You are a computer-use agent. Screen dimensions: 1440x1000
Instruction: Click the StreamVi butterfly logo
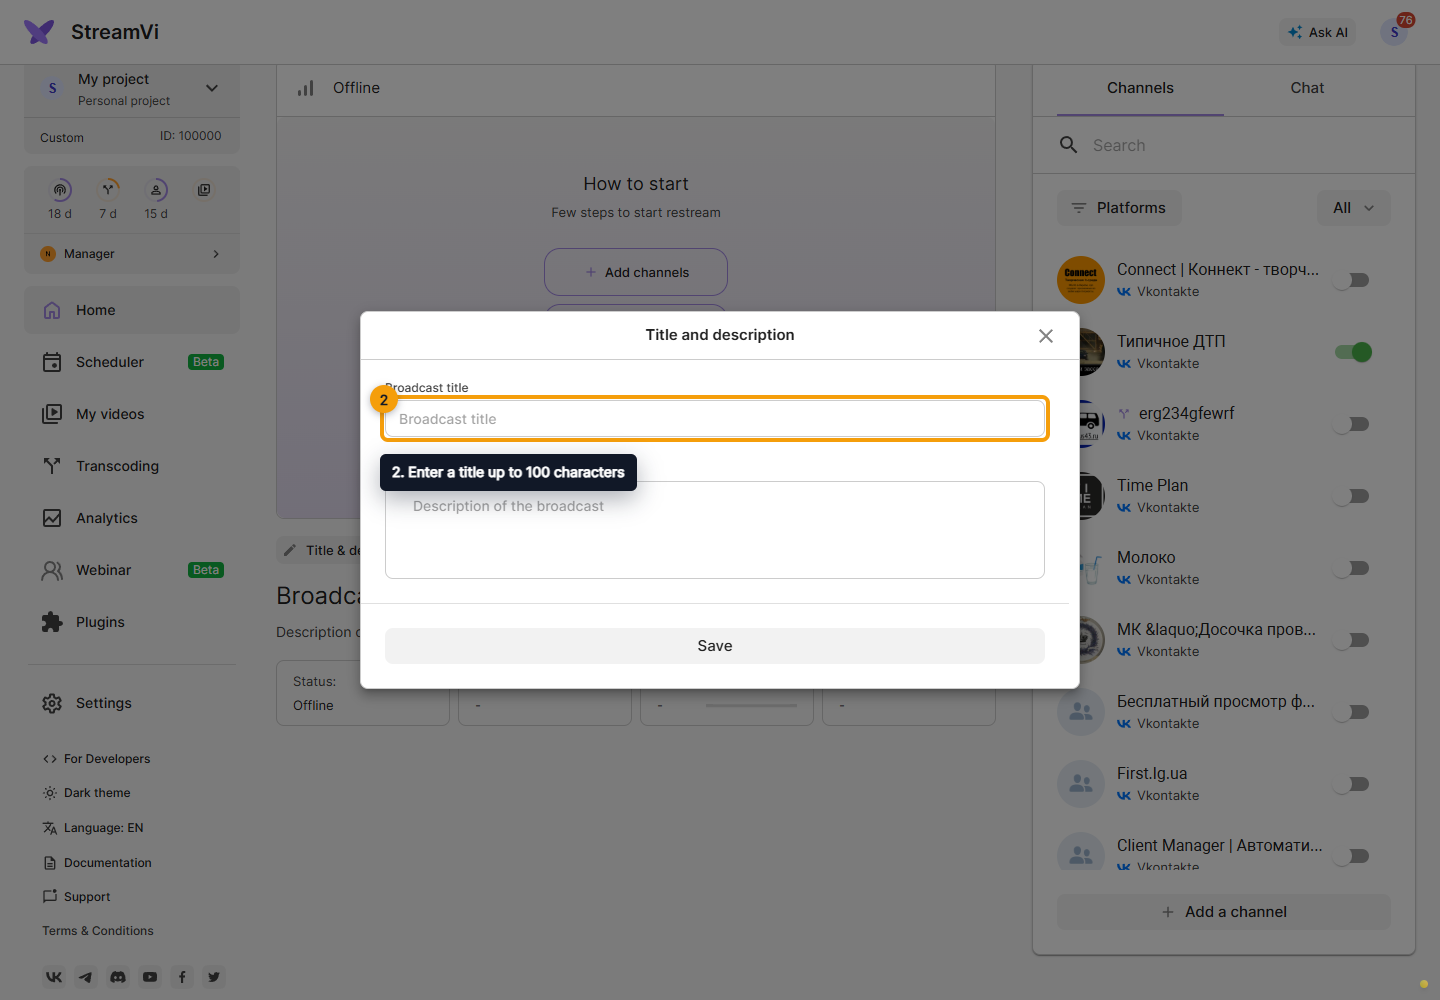39,32
